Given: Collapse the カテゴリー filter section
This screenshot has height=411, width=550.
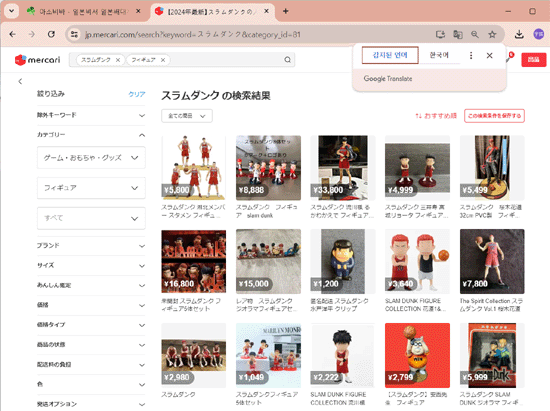Looking at the screenshot, I should 91,135.
